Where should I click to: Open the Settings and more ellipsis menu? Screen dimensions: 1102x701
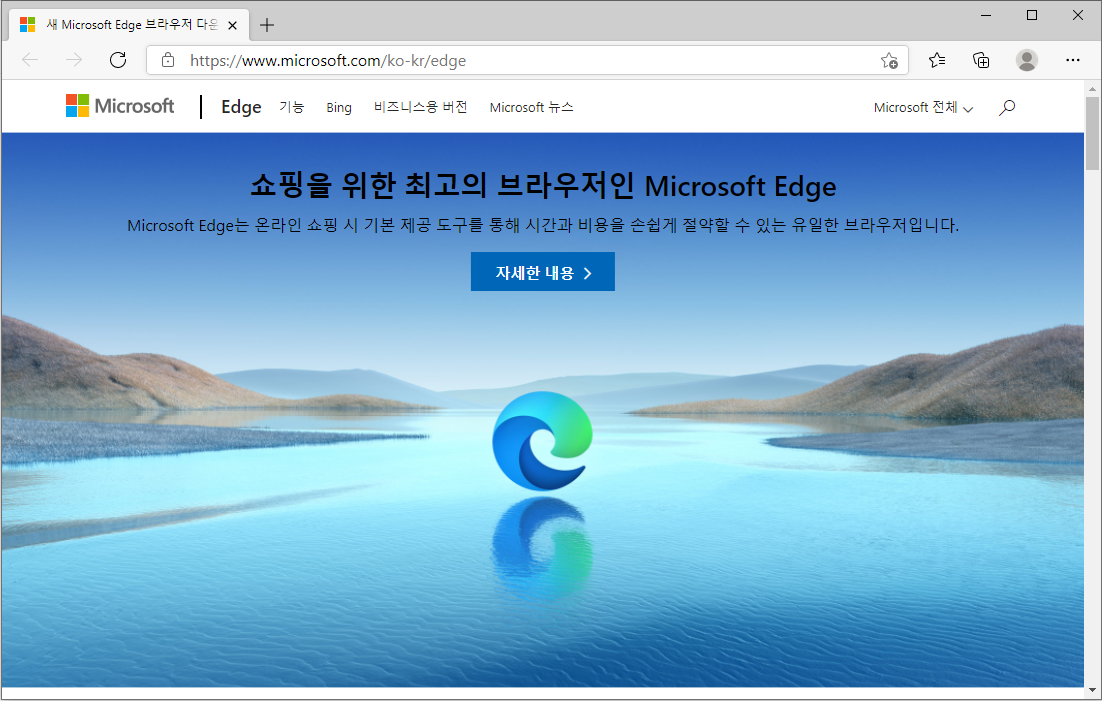[x=1072, y=60]
